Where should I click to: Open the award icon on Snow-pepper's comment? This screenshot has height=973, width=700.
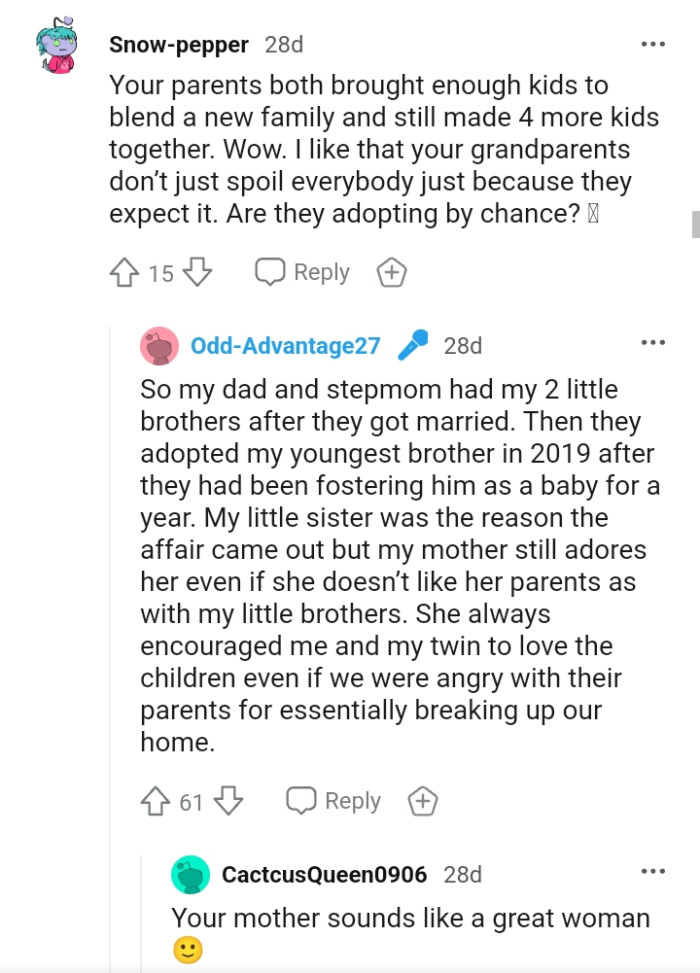390,271
